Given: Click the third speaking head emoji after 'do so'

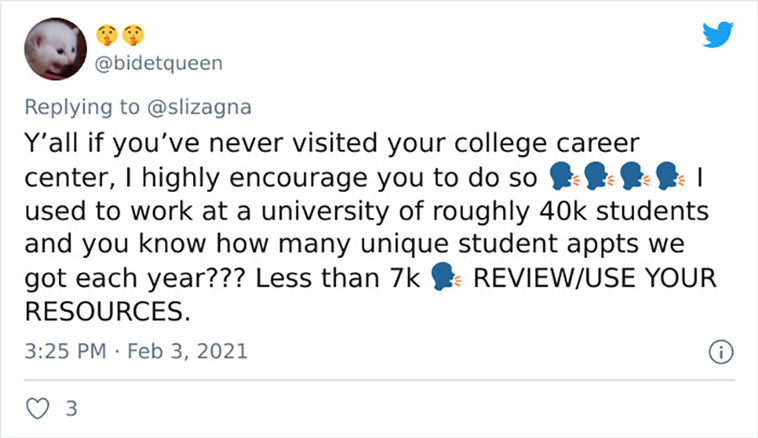Looking at the screenshot, I should coord(635,176).
